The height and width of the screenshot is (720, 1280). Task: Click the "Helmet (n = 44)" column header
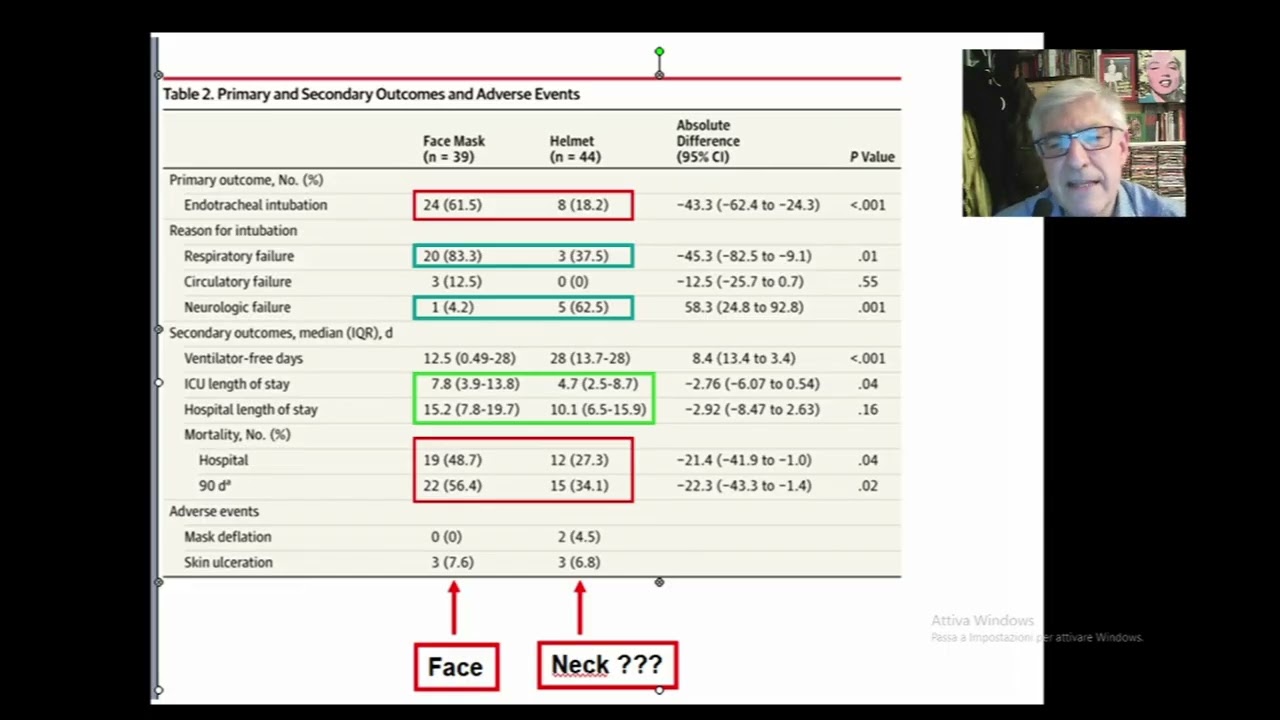point(575,149)
